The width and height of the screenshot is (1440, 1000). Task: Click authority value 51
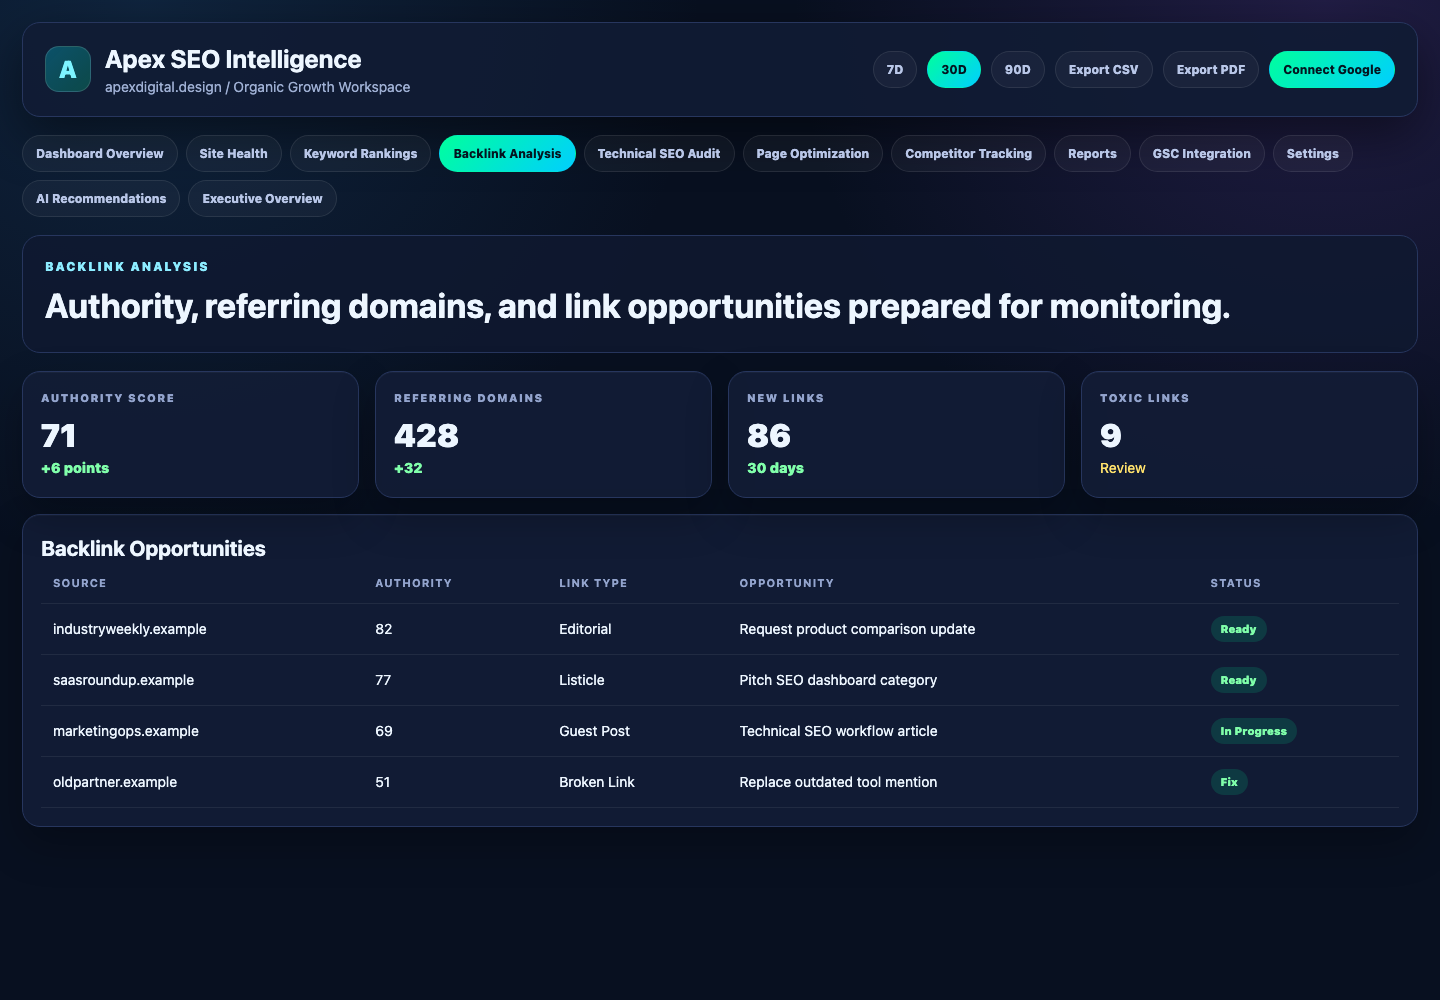click(x=383, y=782)
